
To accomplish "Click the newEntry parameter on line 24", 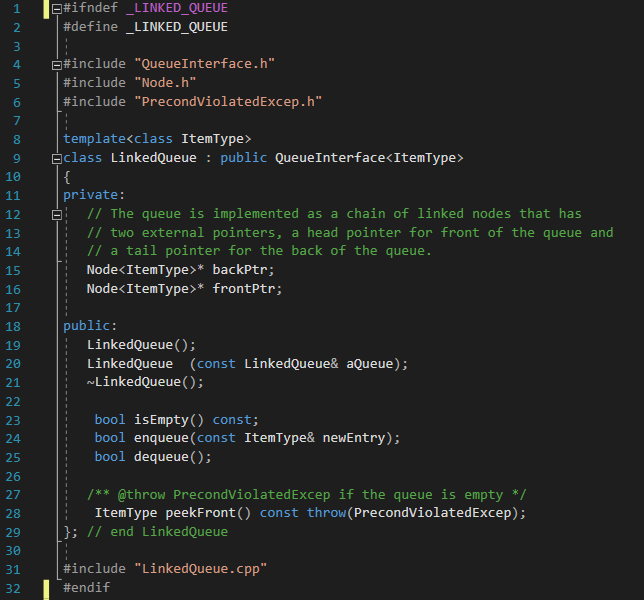I will pyautogui.click(x=354, y=438).
